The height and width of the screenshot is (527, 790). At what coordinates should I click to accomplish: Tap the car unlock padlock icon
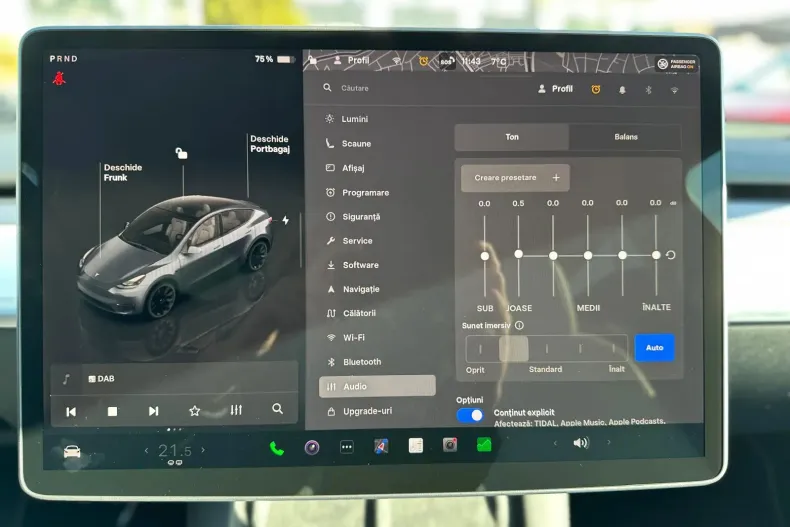click(181, 153)
